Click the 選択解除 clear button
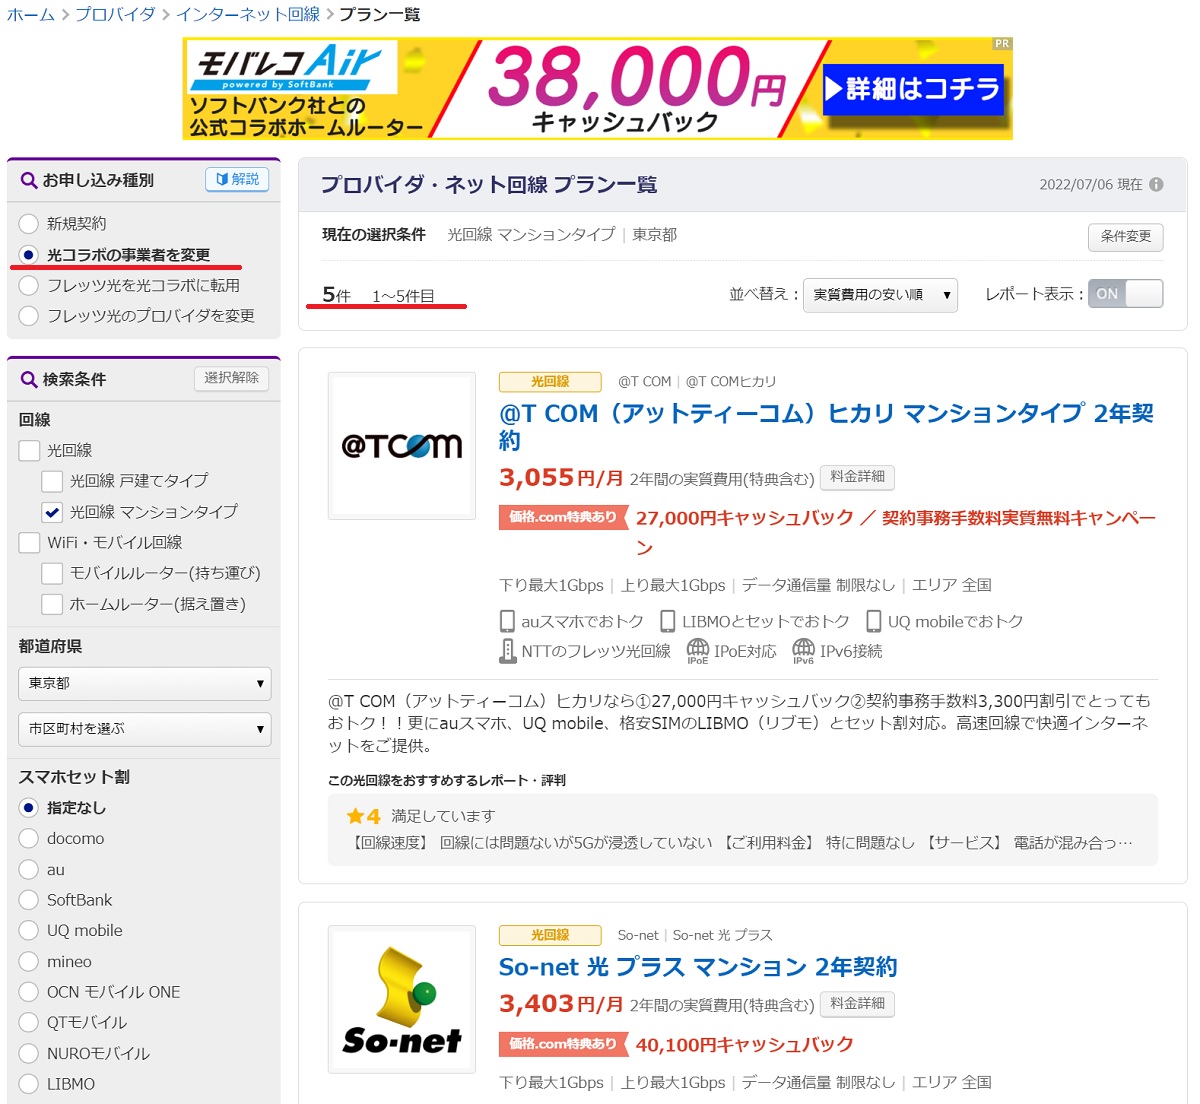The height and width of the screenshot is (1104, 1200). pos(231,378)
